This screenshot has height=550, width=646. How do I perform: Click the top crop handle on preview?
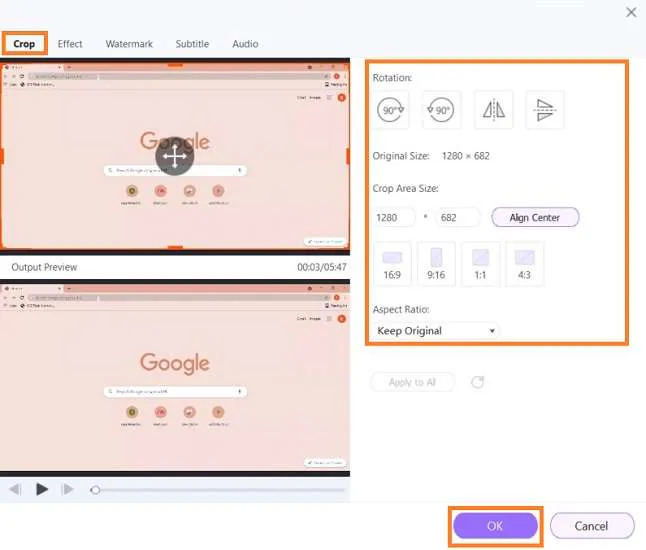click(175, 65)
